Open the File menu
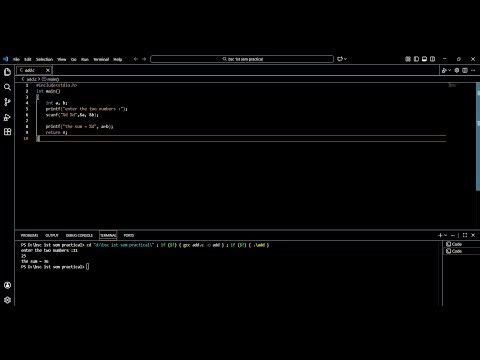This screenshot has width=480, height=360. point(16,59)
